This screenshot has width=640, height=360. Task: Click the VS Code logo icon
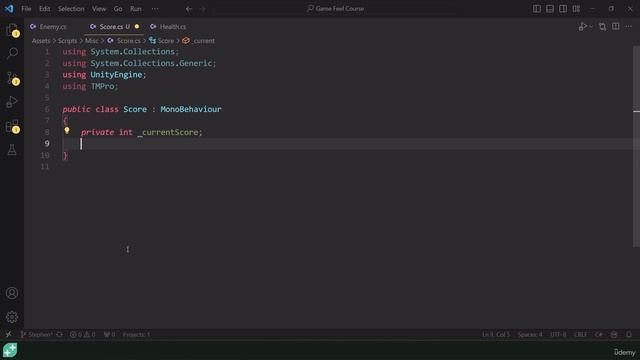click(9, 9)
